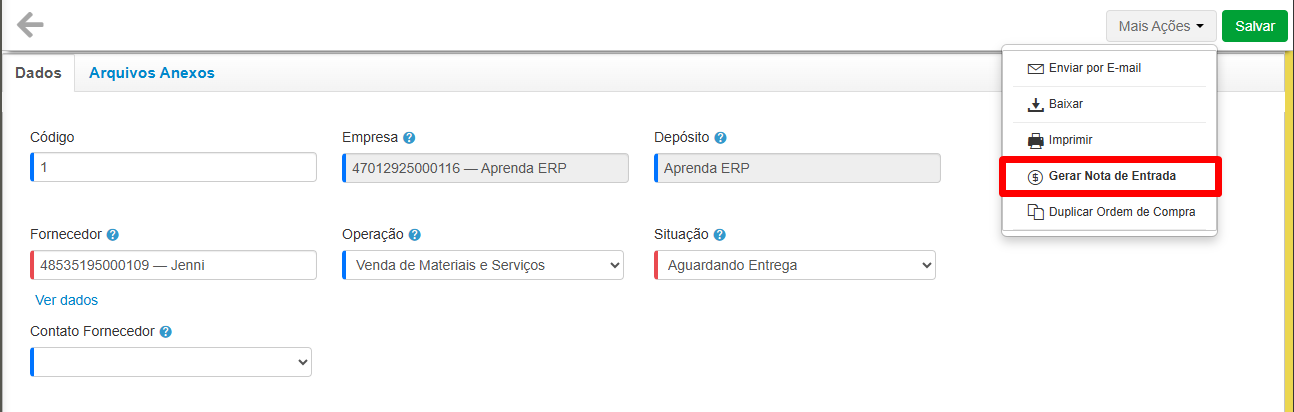The image size is (1294, 412).
Task: Open the Ver dados link
Action: pyautogui.click(x=66, y=300)
